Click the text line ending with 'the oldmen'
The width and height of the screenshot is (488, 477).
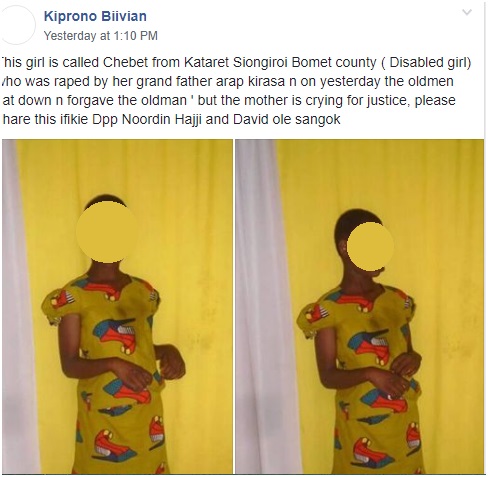[228, 81]
